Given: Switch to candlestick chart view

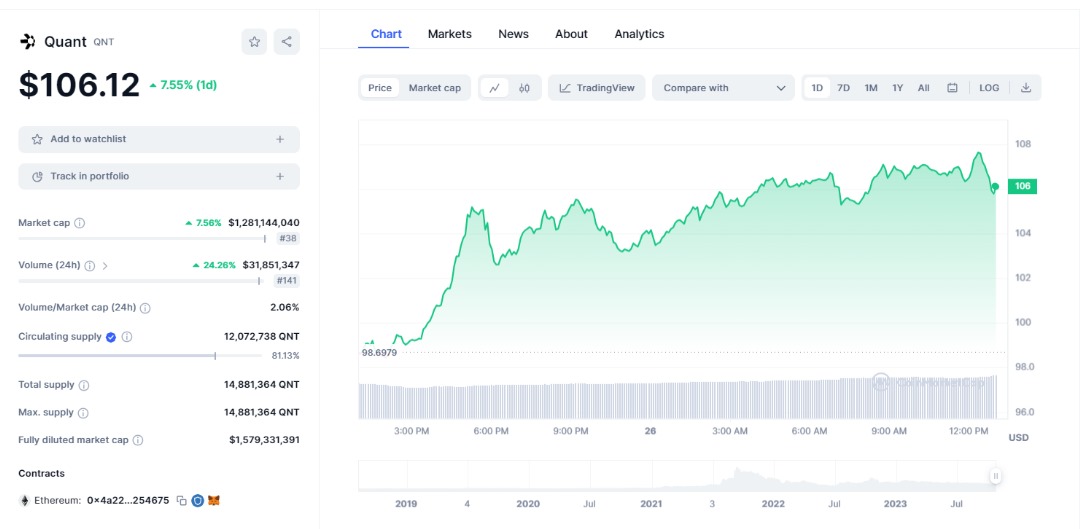Looking at the screenshot, I should tap(524, 87).
